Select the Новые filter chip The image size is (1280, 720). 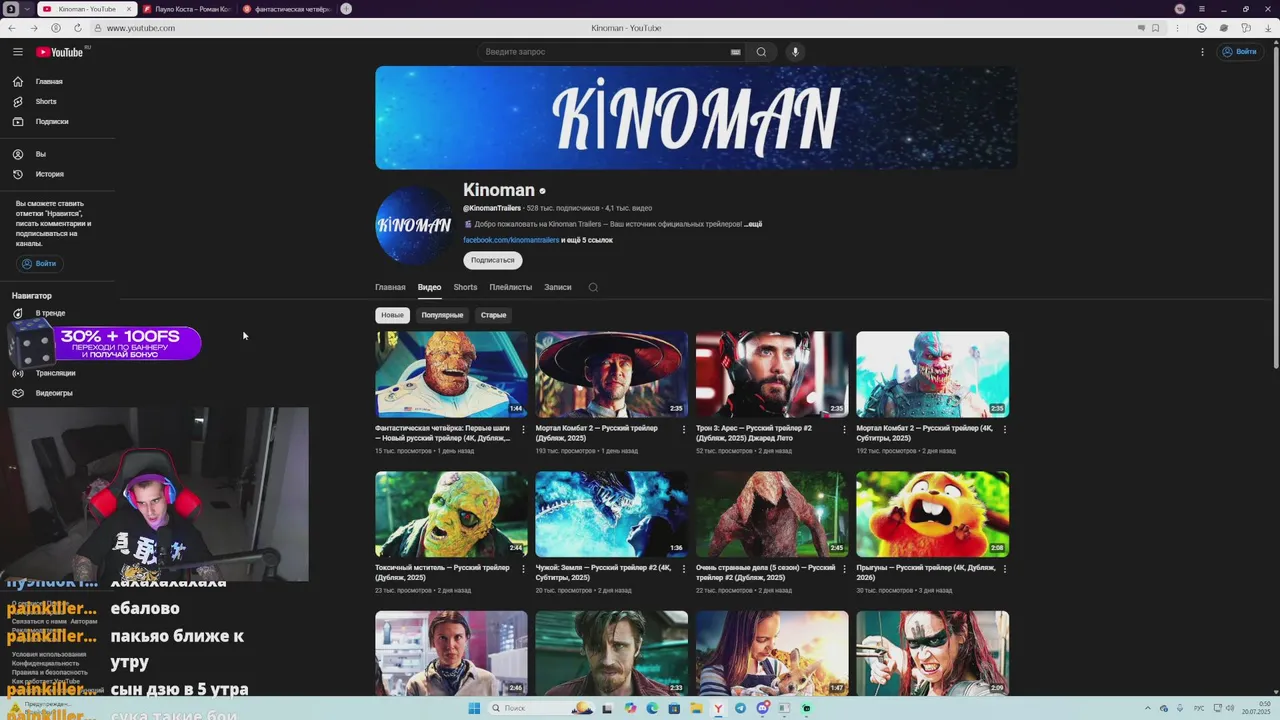(392, 315)
